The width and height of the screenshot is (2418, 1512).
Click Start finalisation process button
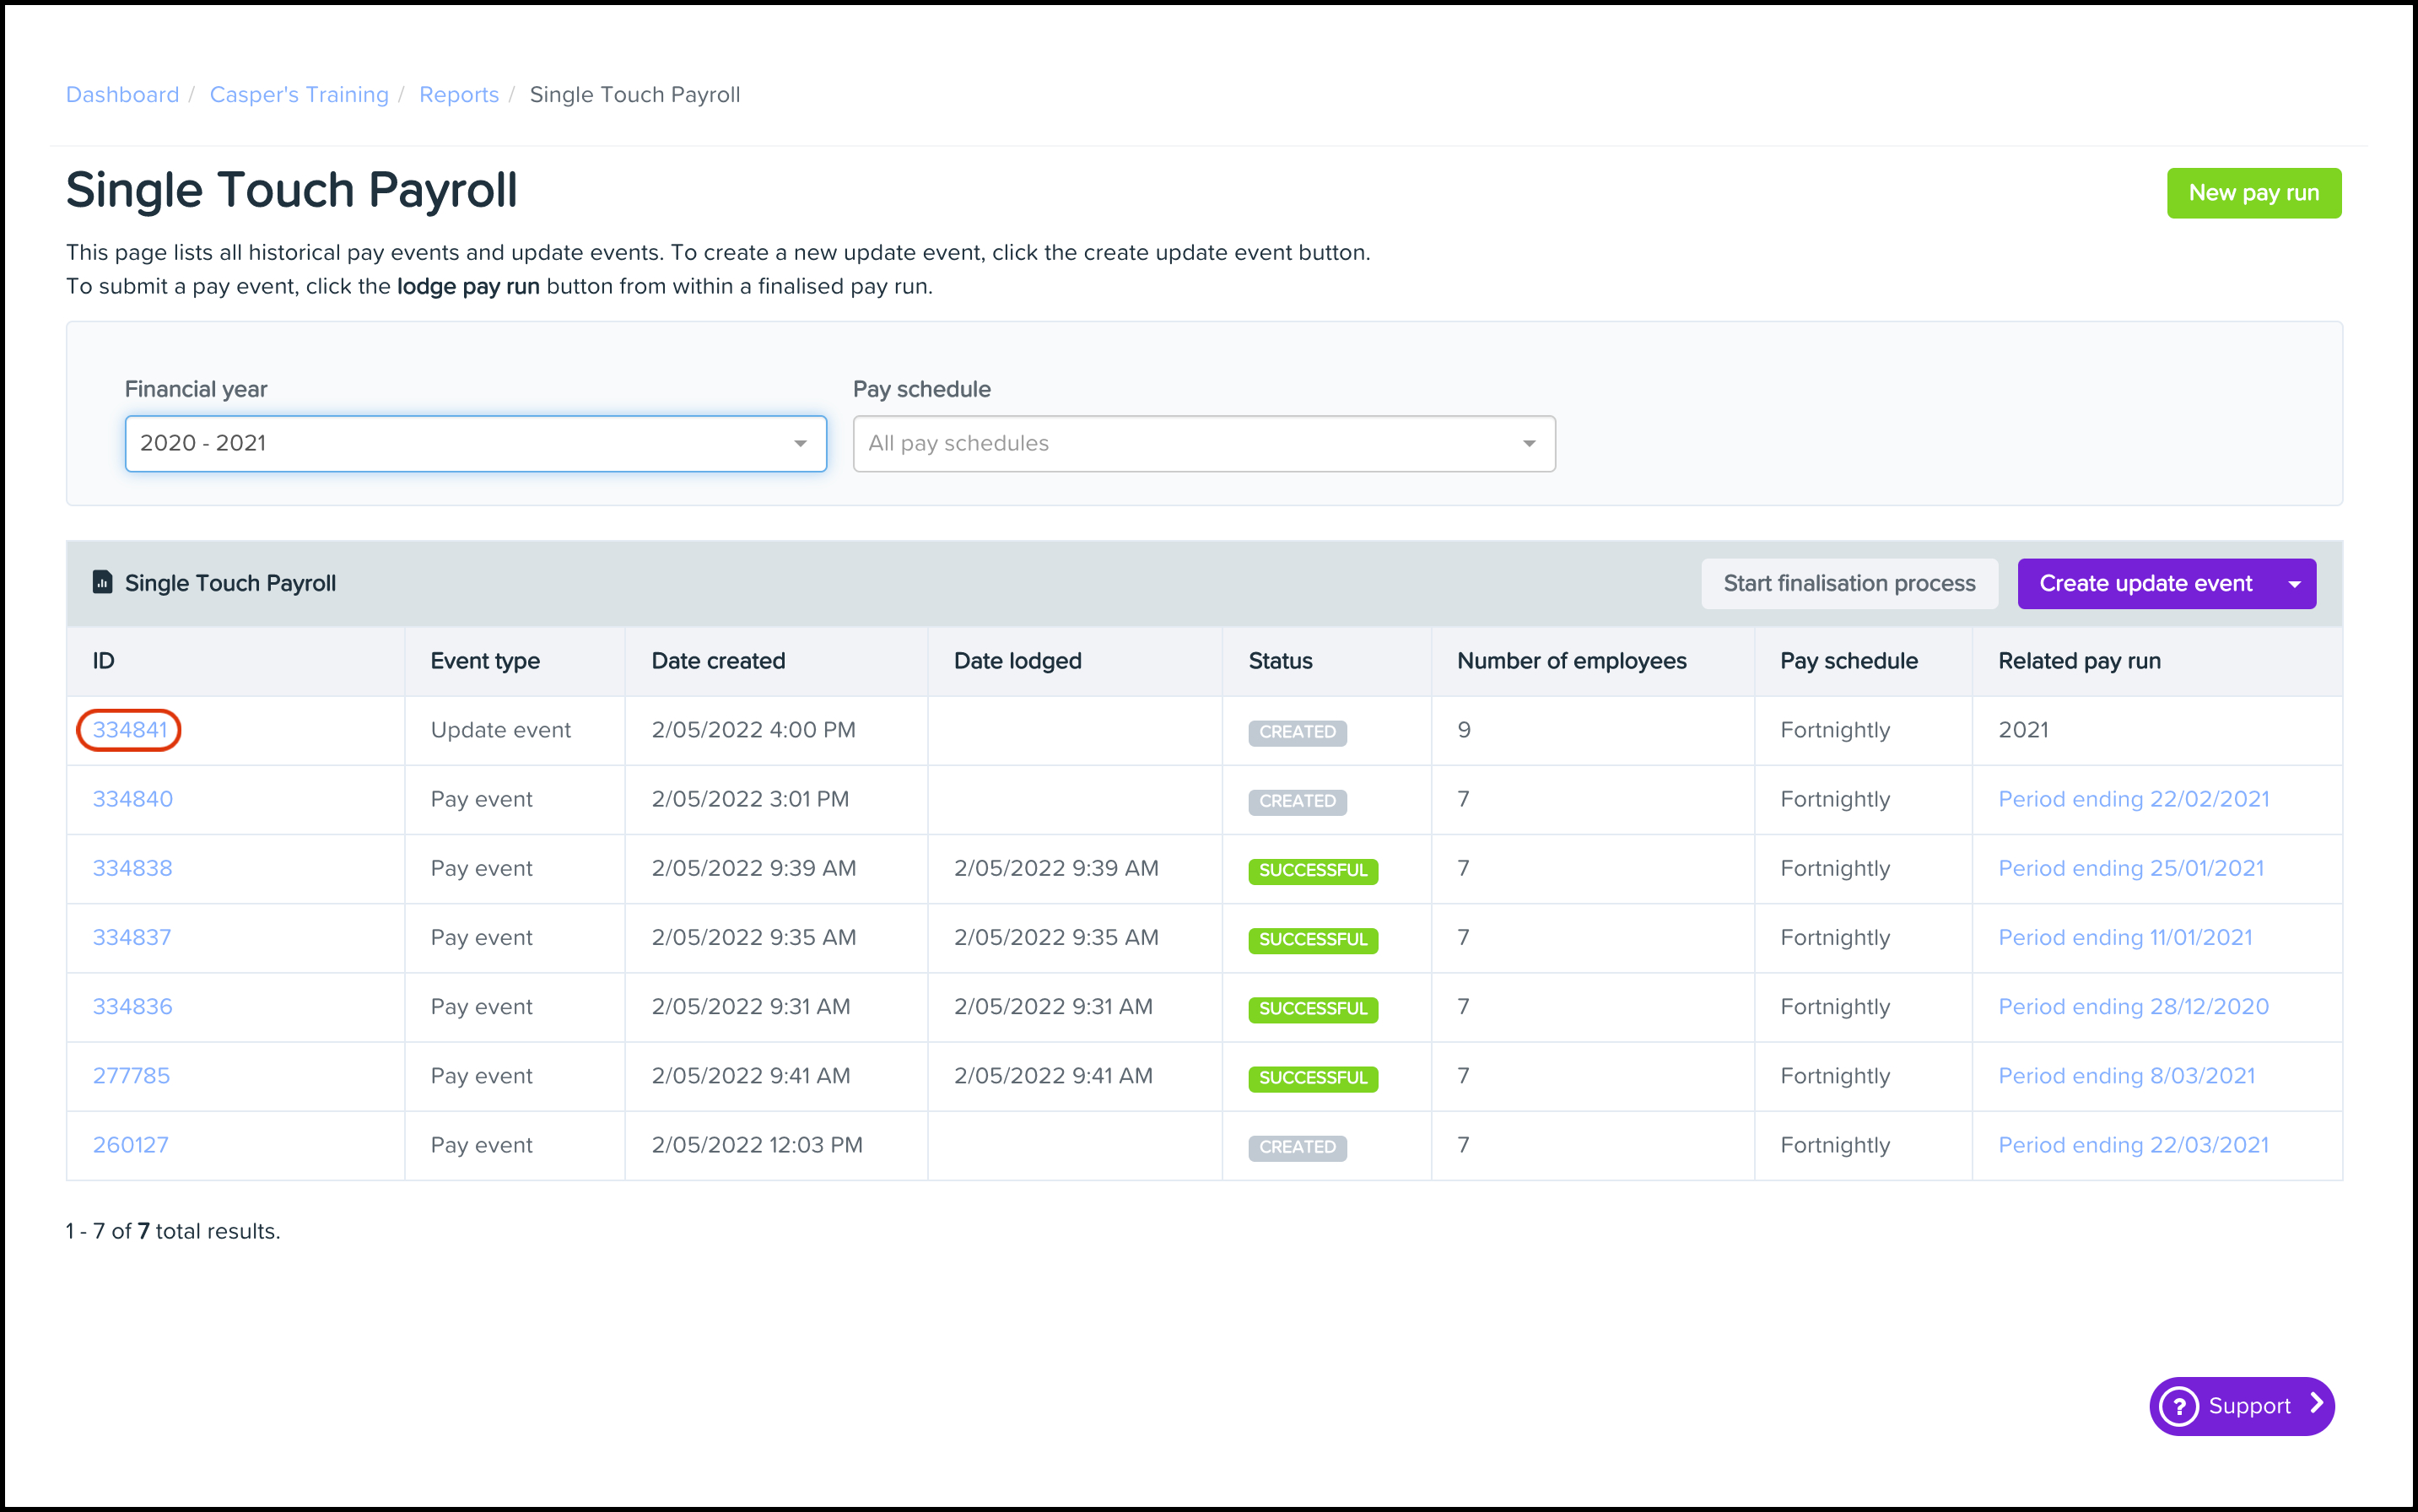pyautogui.click(x=1848, y=584)
